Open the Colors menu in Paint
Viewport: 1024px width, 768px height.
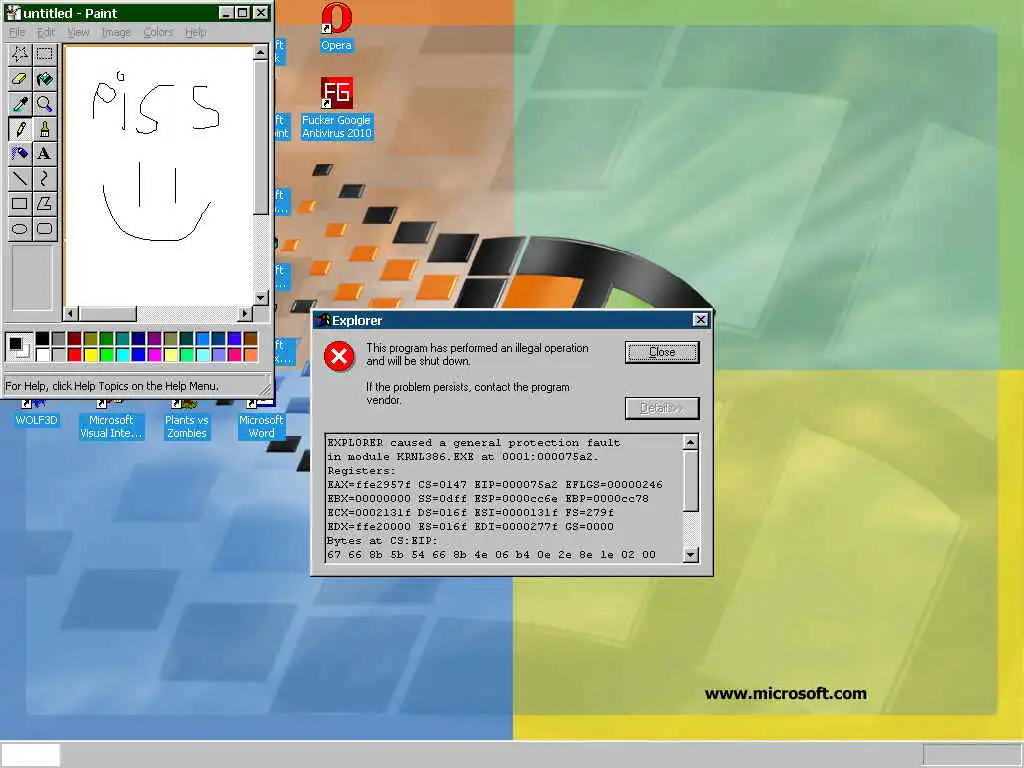pyautogui.click(x=158, y=32)
